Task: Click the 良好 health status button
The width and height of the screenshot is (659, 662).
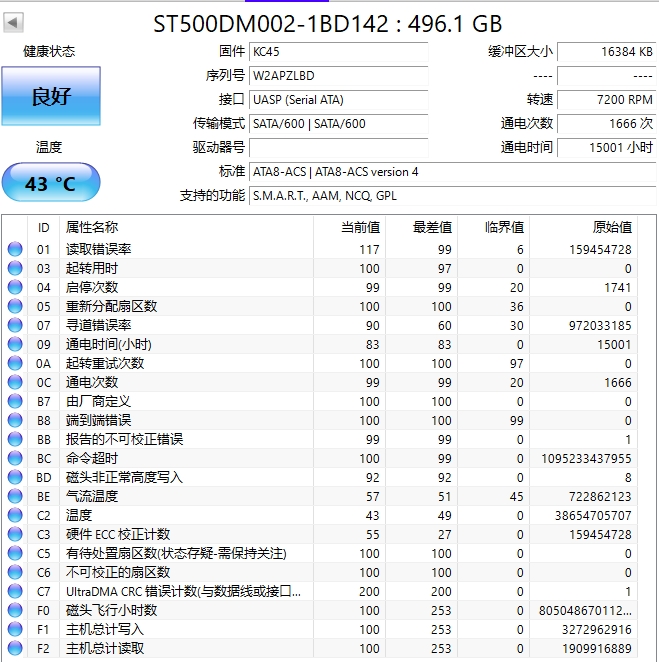Action: pyautogui.click(x=51, y=96)
